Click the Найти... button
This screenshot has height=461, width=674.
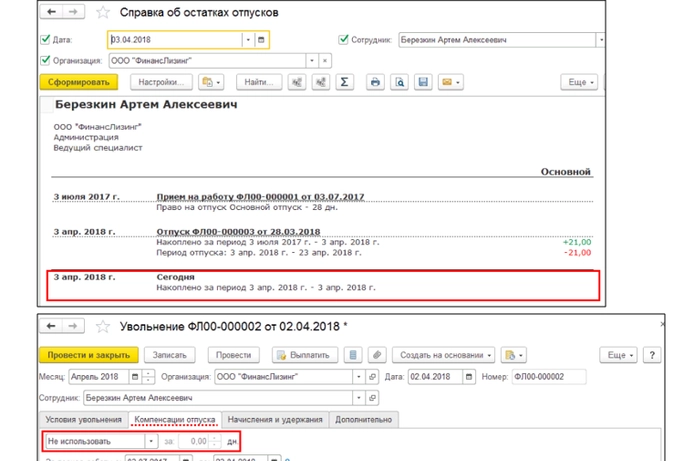[x=259, y=82]
